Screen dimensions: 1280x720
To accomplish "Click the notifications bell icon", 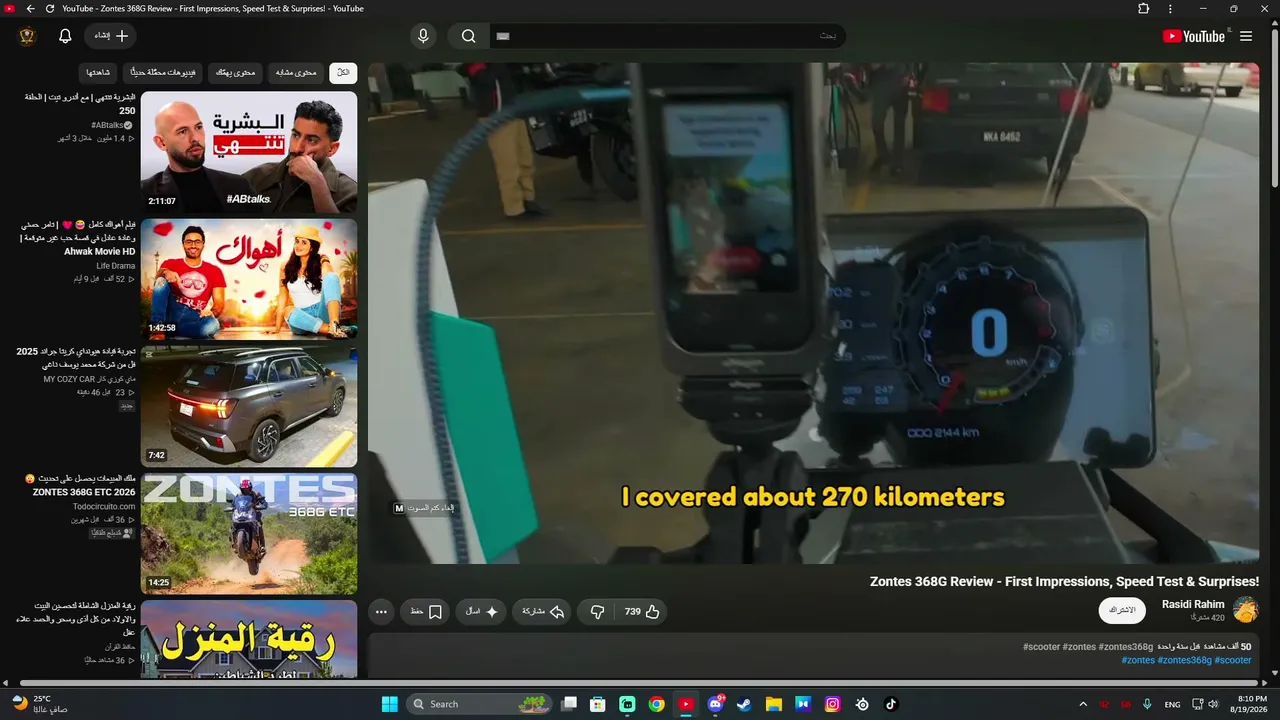I will 65,36.
